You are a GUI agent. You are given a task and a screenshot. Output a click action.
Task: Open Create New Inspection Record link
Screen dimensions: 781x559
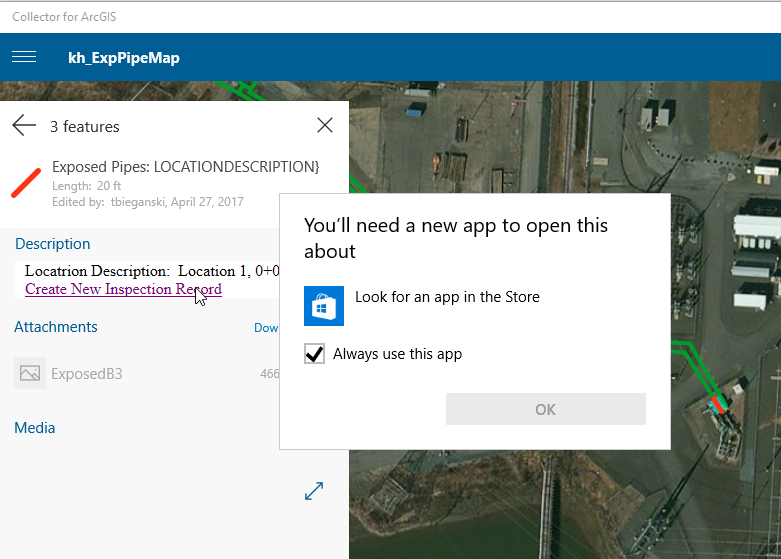pos(123,289)
